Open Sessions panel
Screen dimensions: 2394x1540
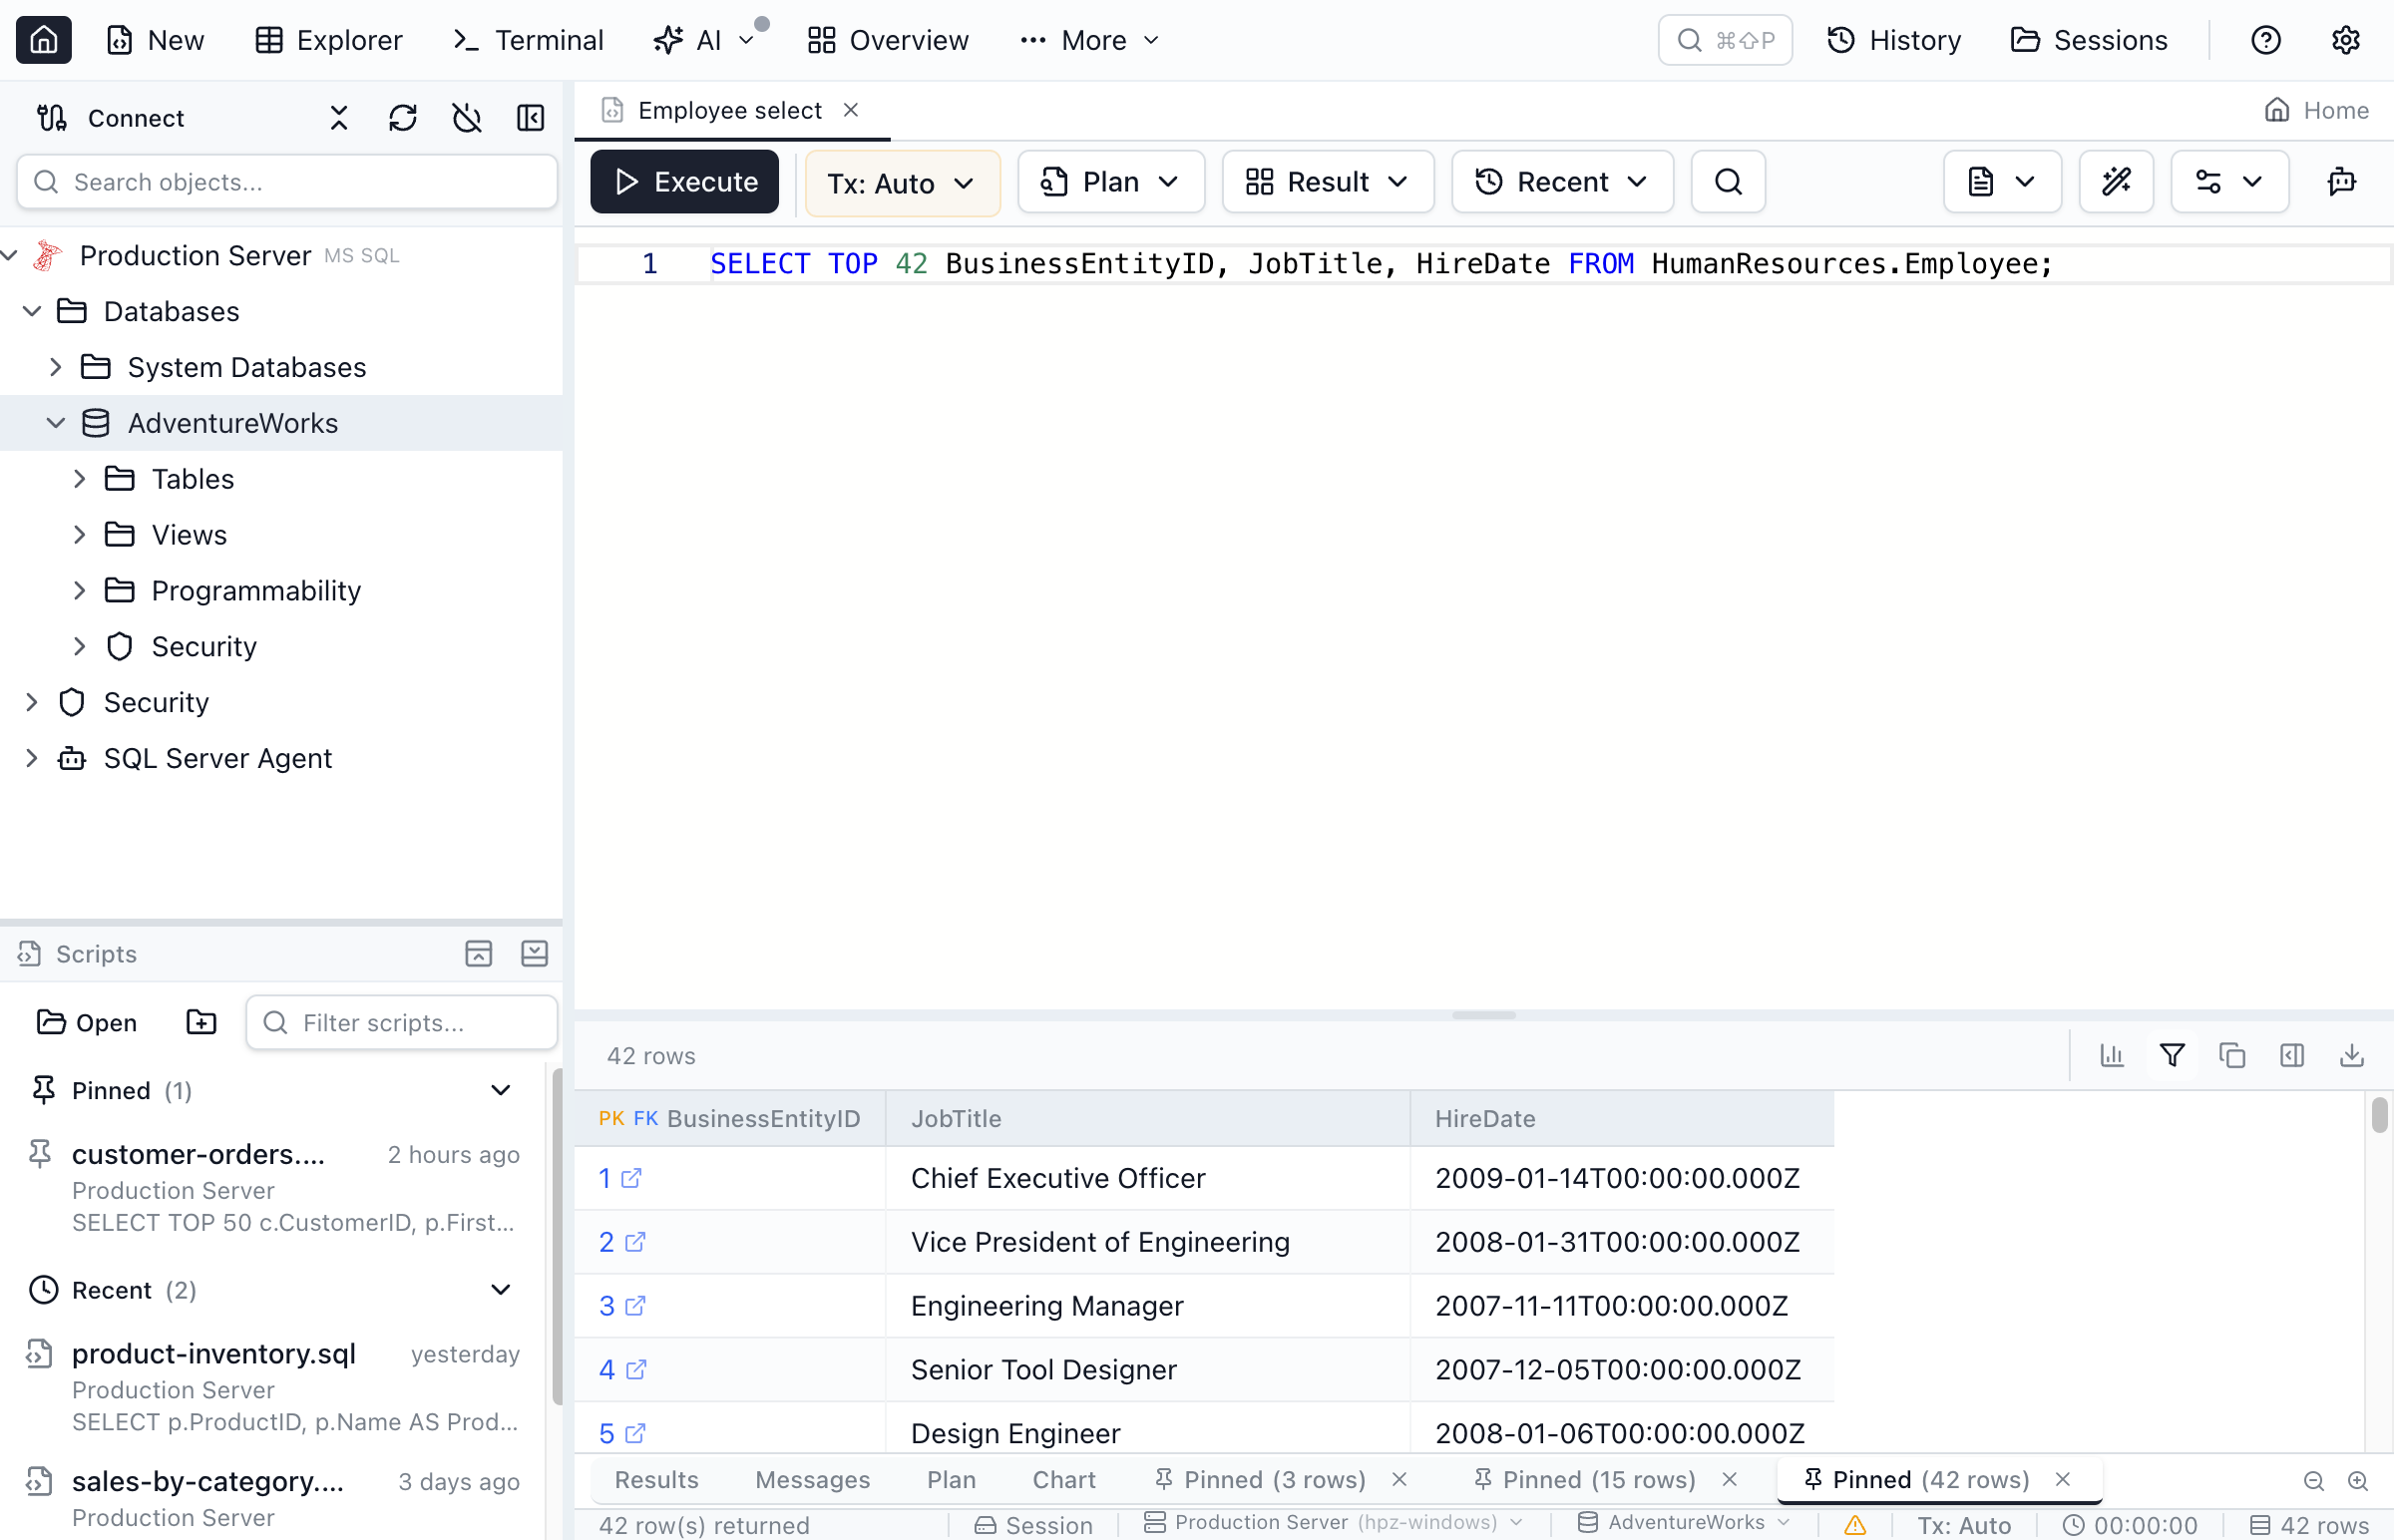coord(2089,40)
